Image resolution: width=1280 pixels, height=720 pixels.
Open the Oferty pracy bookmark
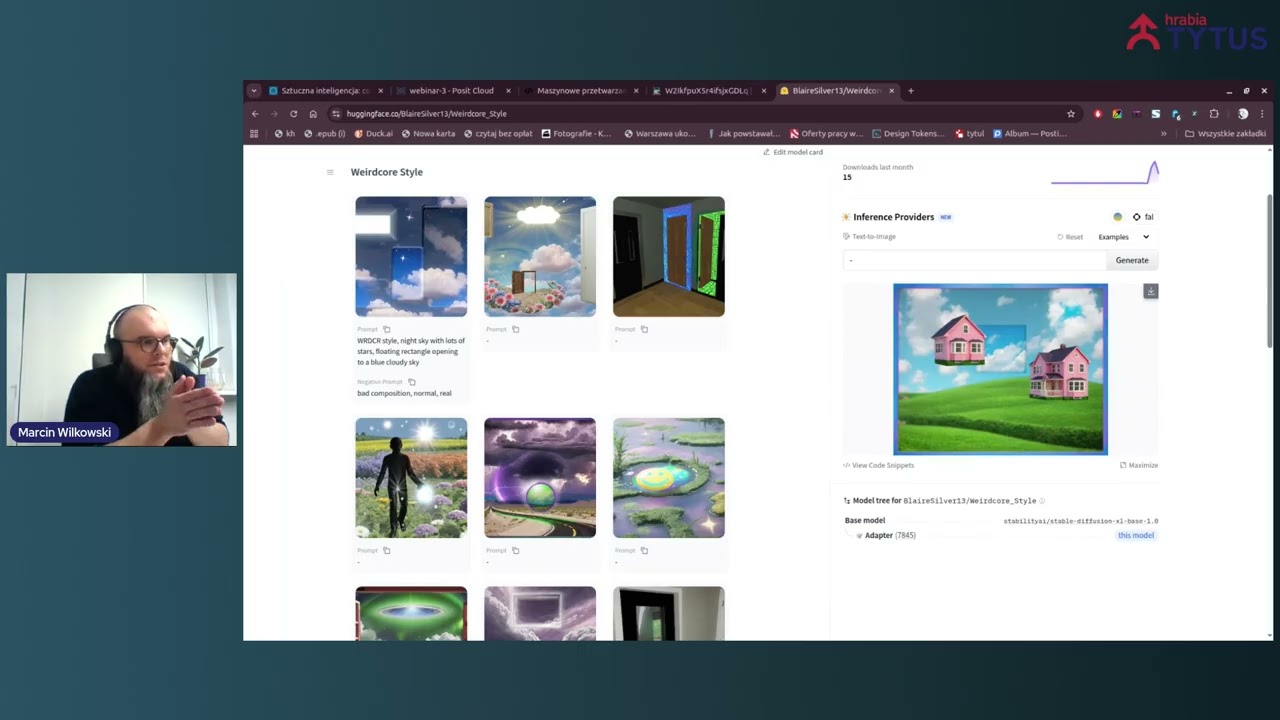(x=826, y=133)
